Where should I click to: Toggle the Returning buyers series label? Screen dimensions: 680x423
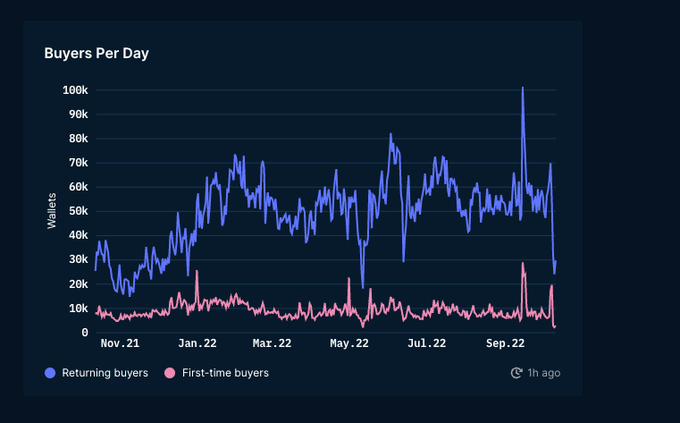105,373
